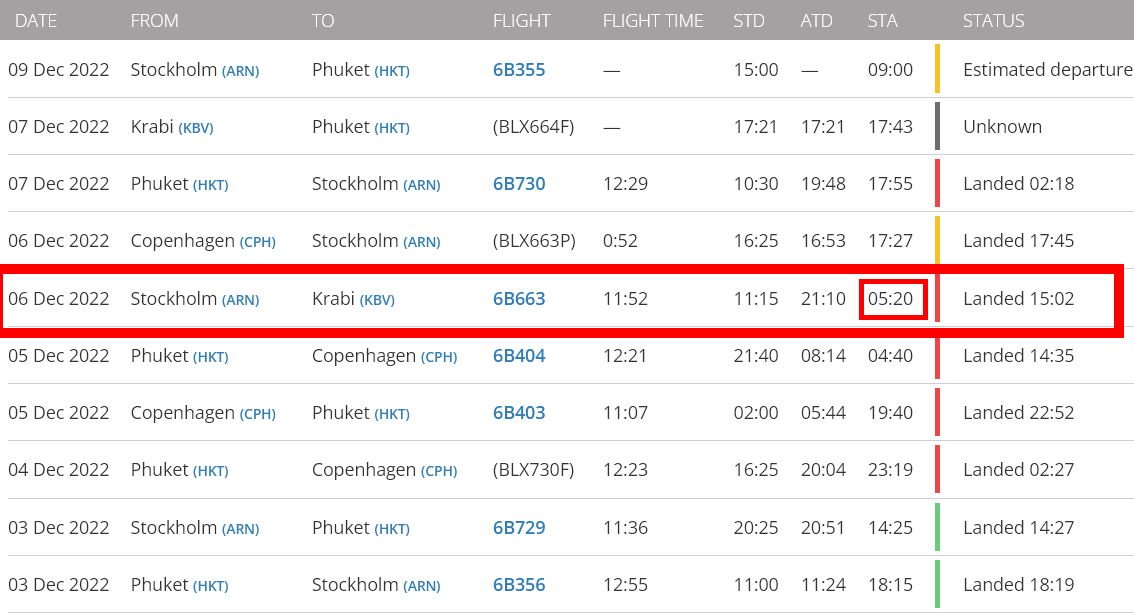1134x615 pixels.
Task: Click flight 6B729 link
Action: click(519, 528)
